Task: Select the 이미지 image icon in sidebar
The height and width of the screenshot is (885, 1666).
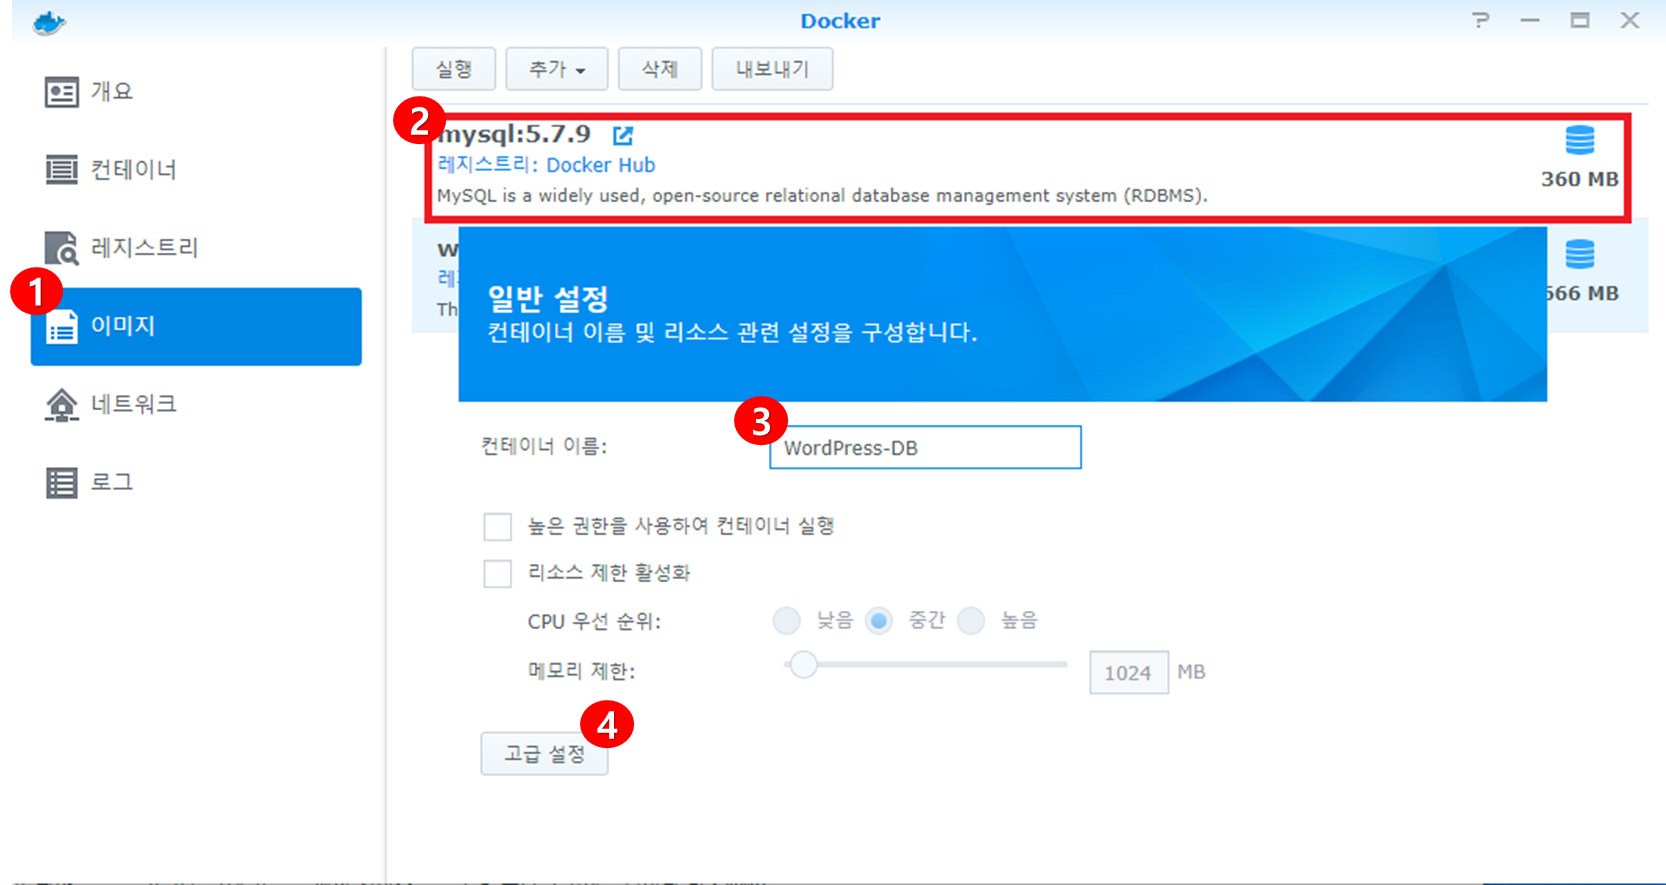Action: pos(61,327)
